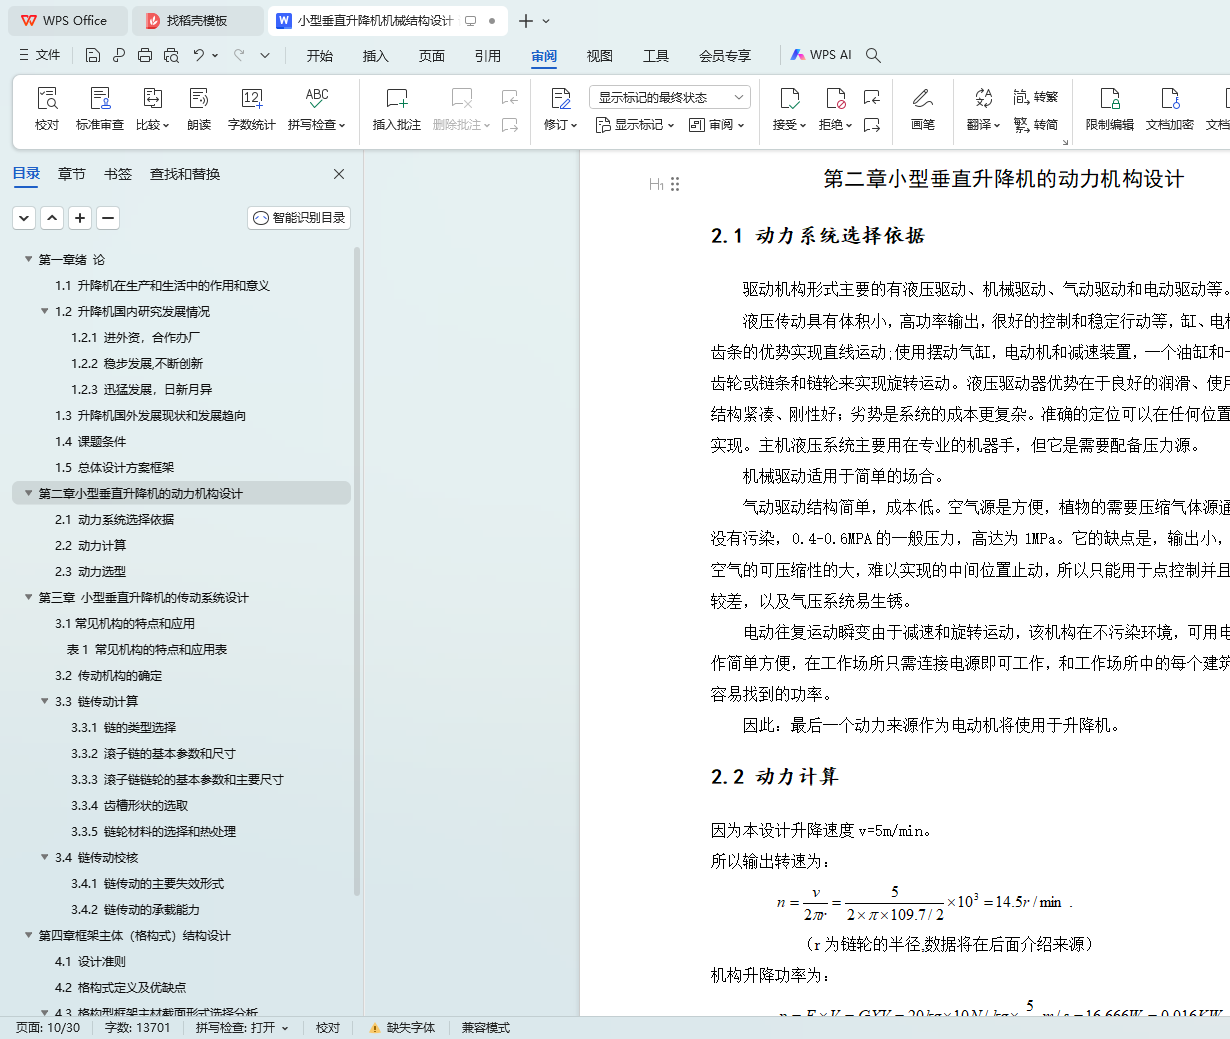Start 朗读 read aloud
This screenshot has width=1230, height=1039.
(x=199, y=108)
